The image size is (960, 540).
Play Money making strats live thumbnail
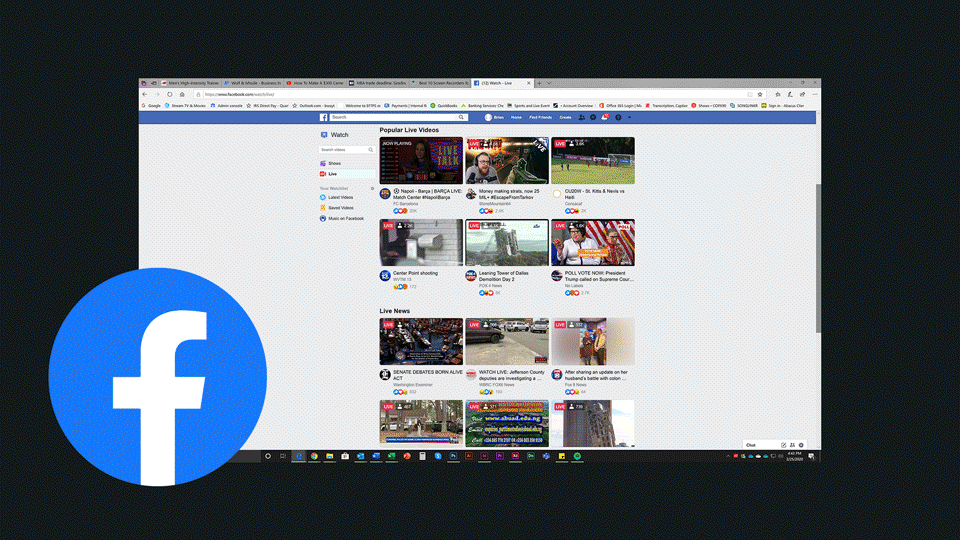[507, 161]
